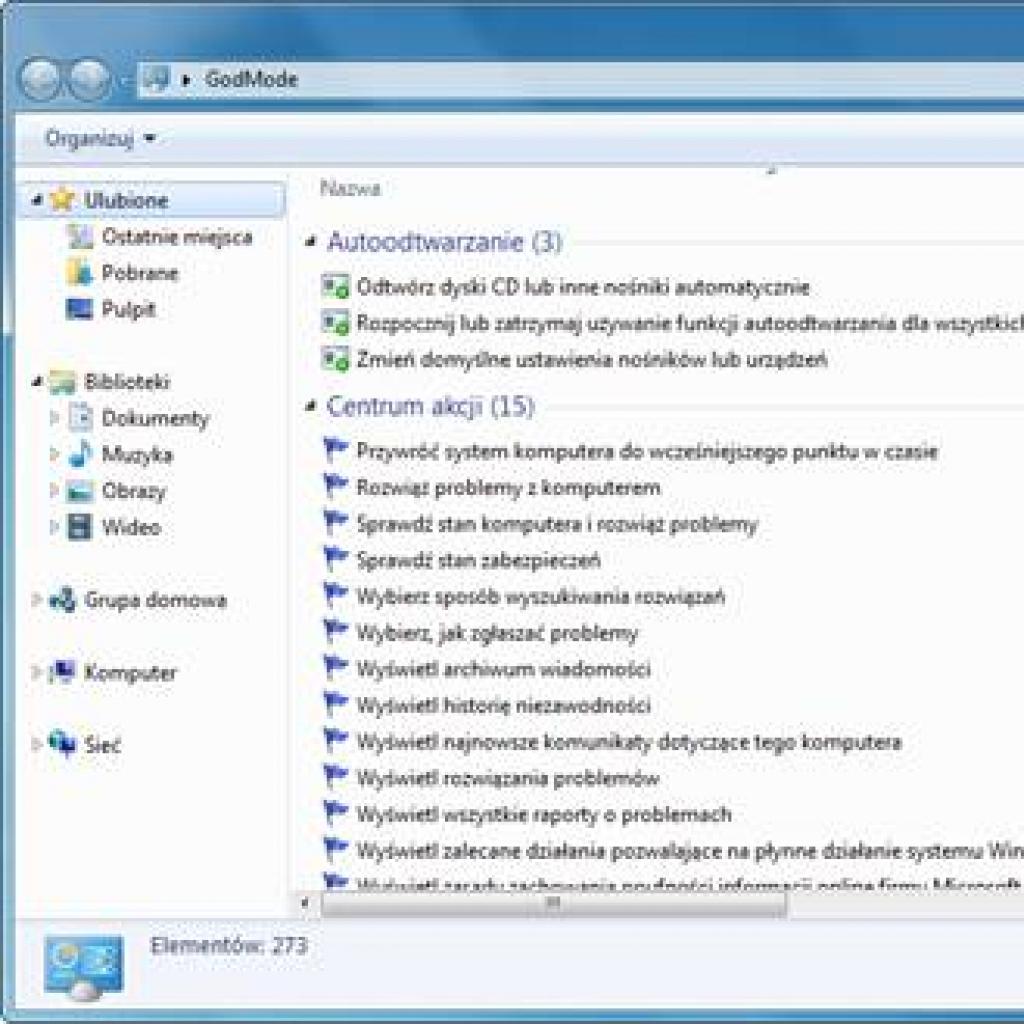Click autoplay icon beside 'Rozpocznij lub zatrzymaj'

336,323
